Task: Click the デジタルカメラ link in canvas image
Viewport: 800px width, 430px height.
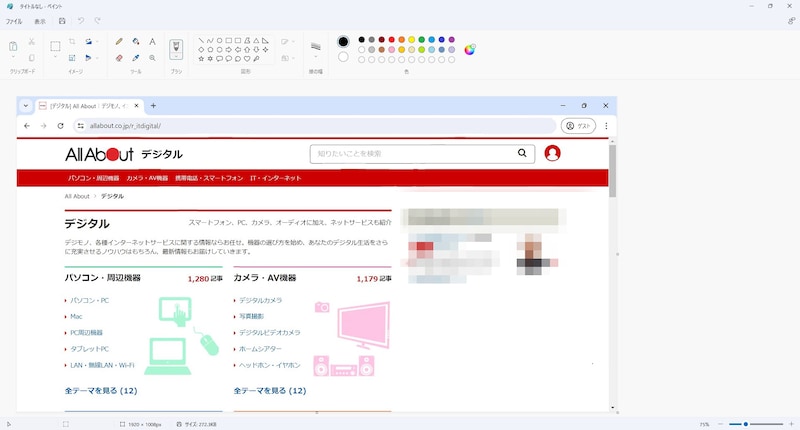Action: click(260, 300)
